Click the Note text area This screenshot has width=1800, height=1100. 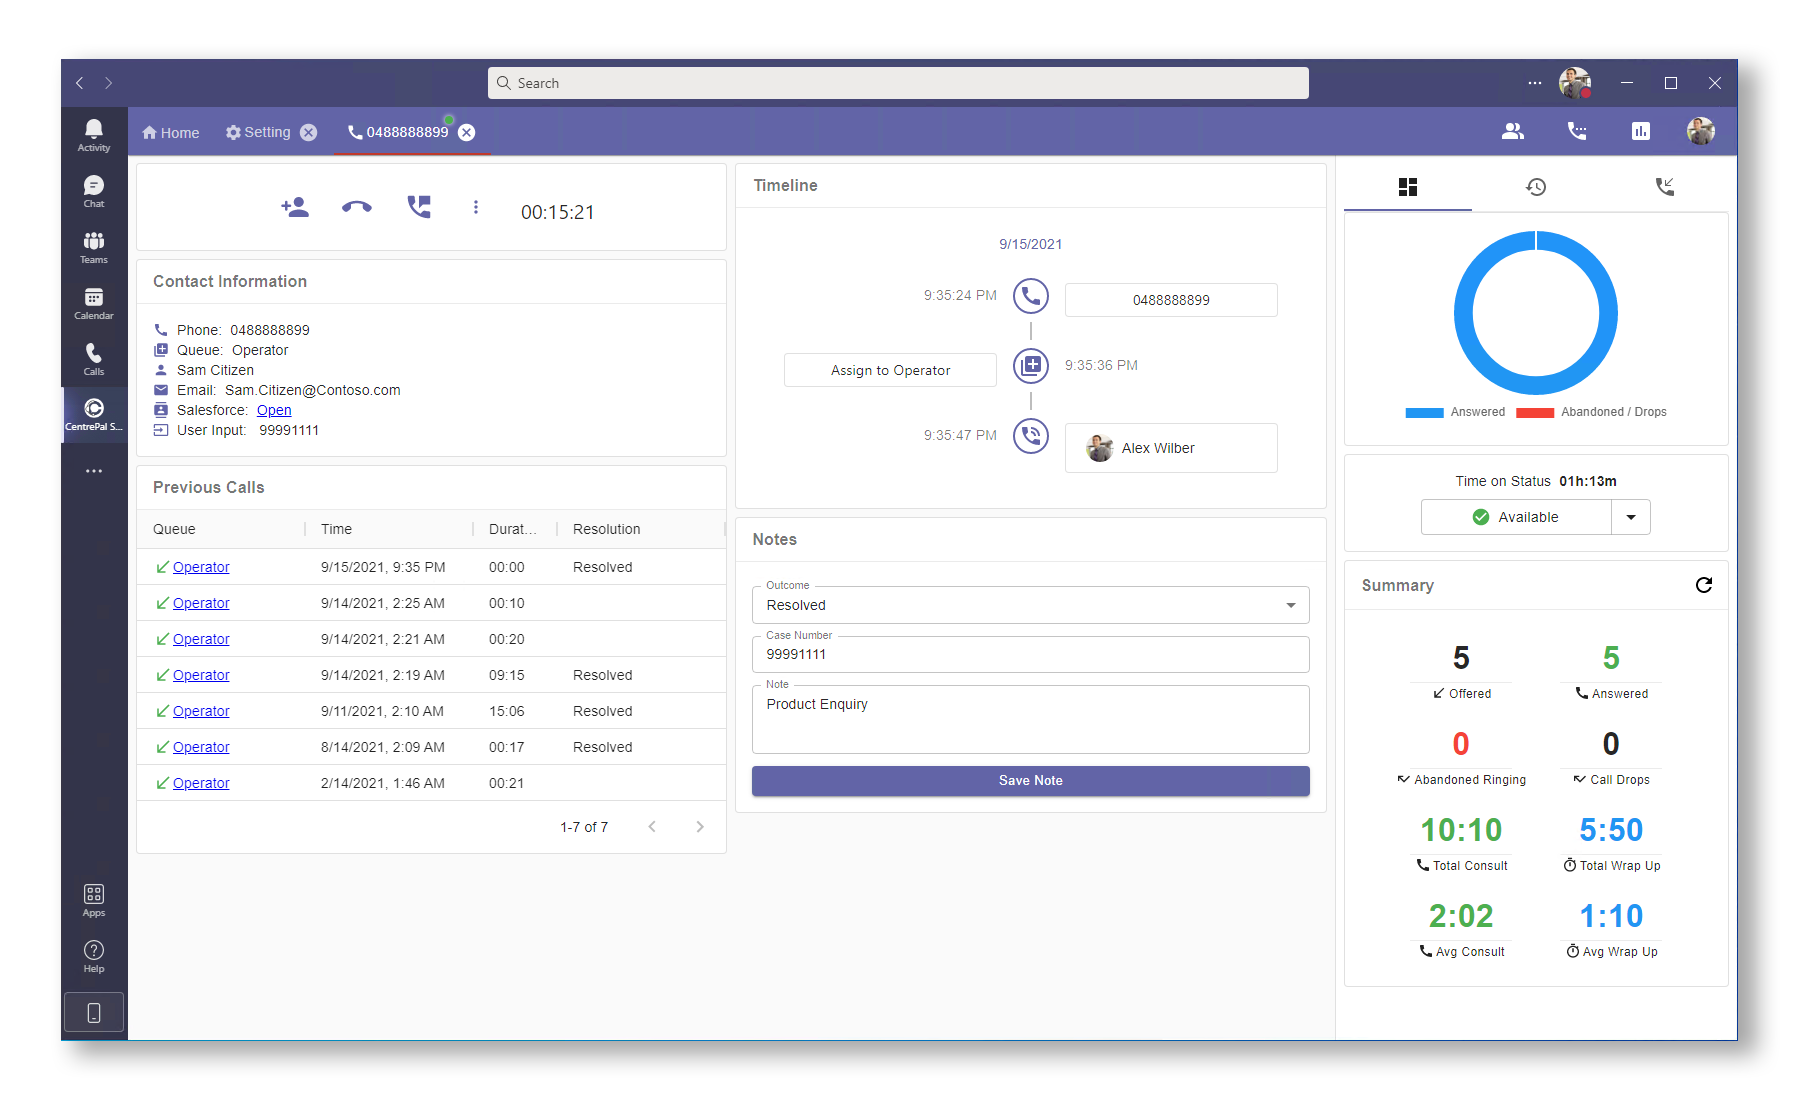pos(1031,719)
